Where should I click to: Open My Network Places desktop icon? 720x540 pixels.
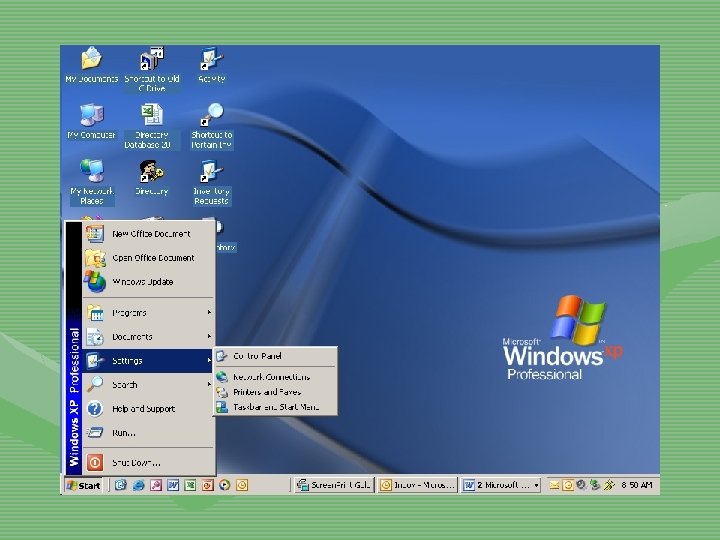click(x=91, y=182)
